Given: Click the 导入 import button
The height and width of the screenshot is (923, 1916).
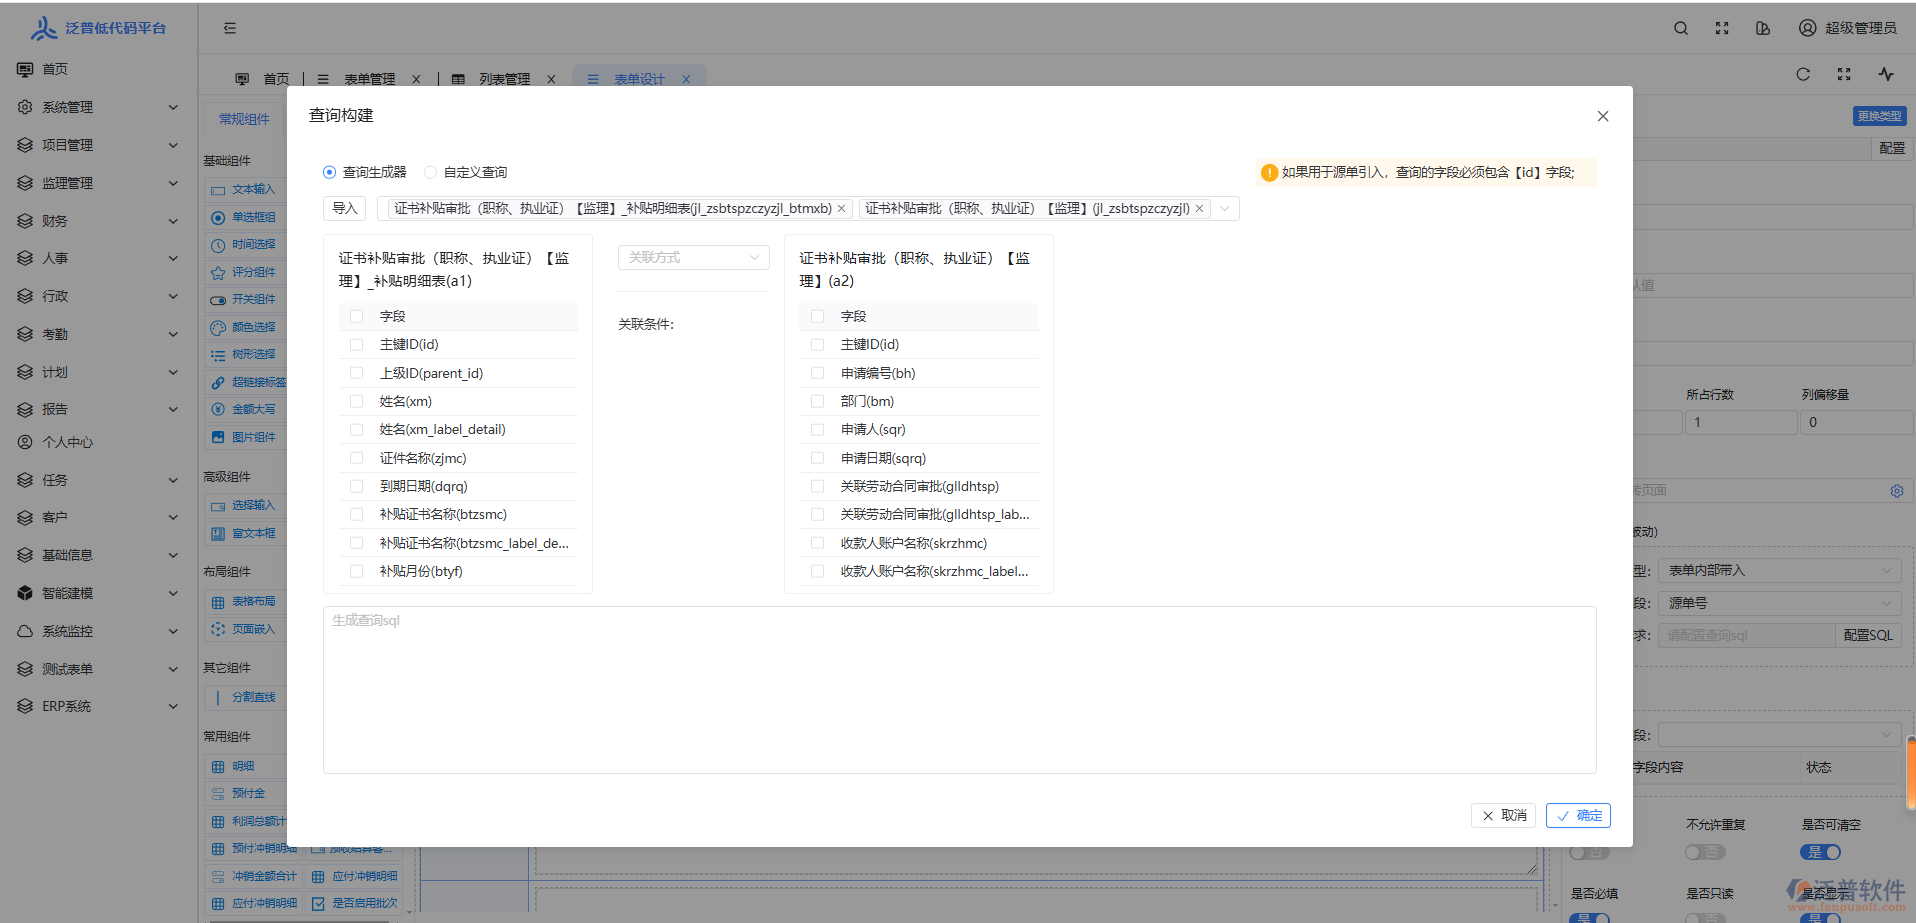Looking at the screenshot, I should (344, 208).
